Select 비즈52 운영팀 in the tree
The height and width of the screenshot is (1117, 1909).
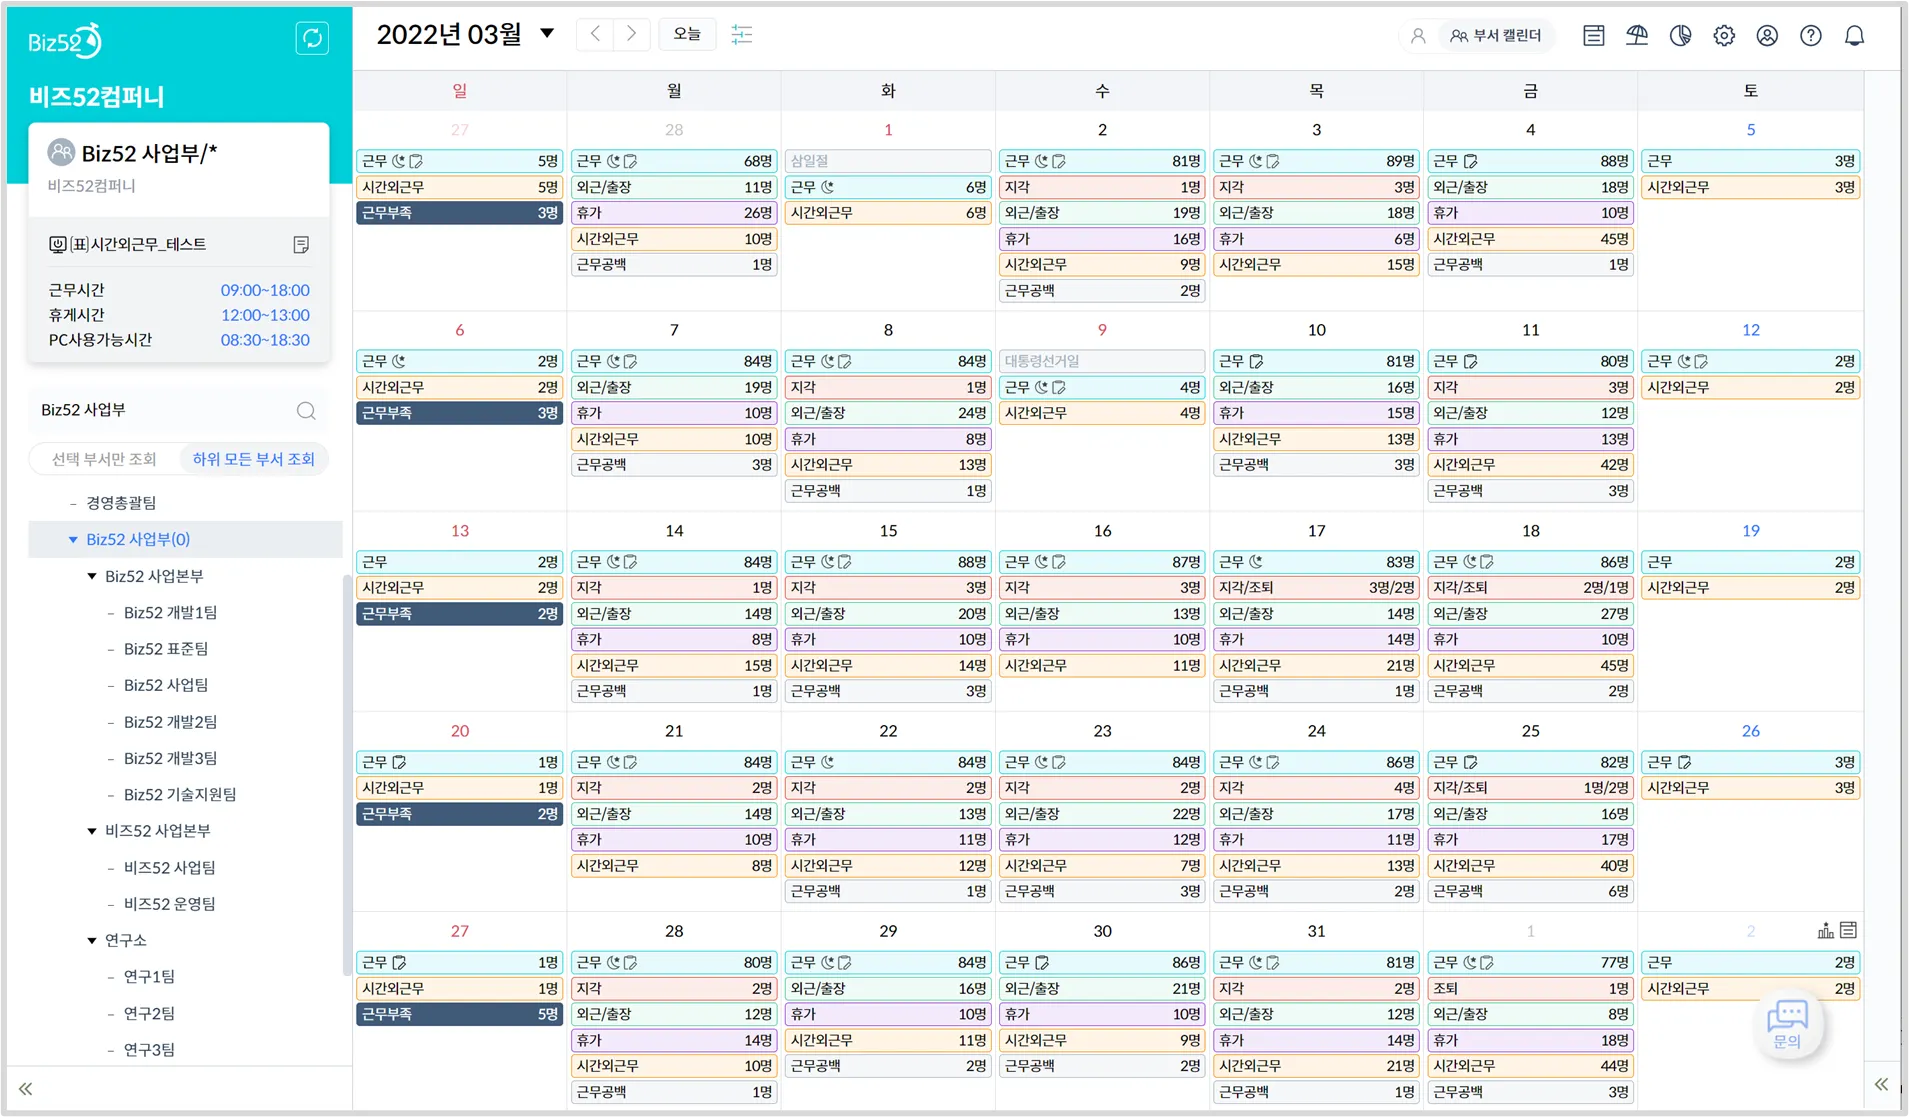click(x=169, y=904)
